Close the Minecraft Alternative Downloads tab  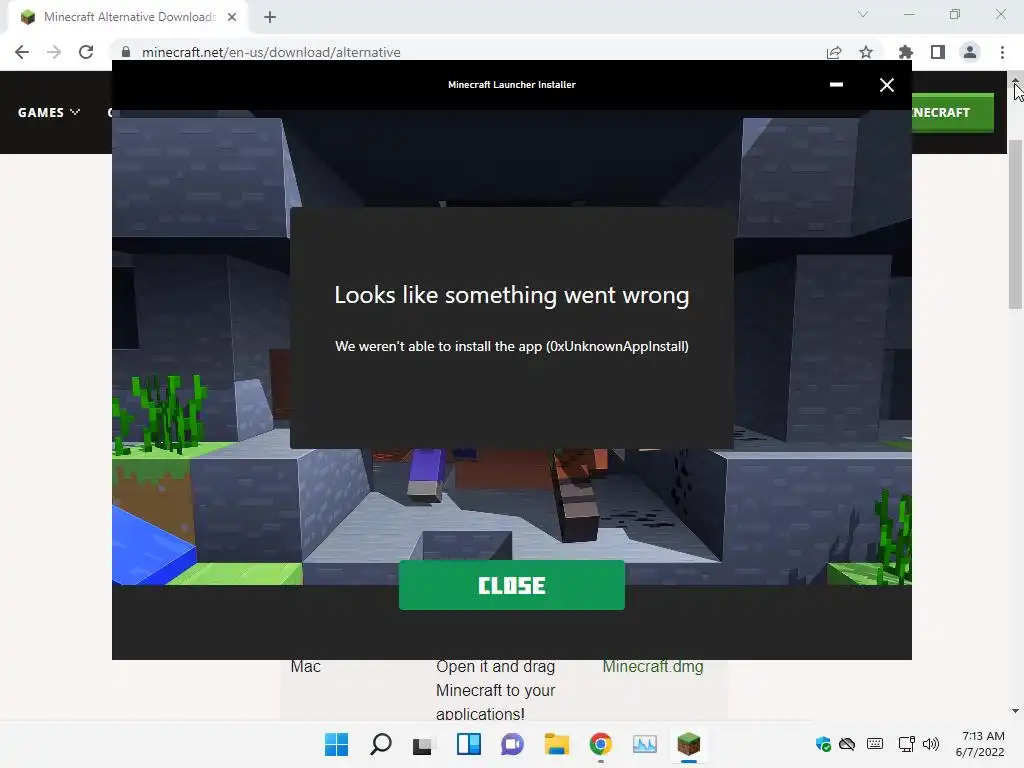click(232, 18)
